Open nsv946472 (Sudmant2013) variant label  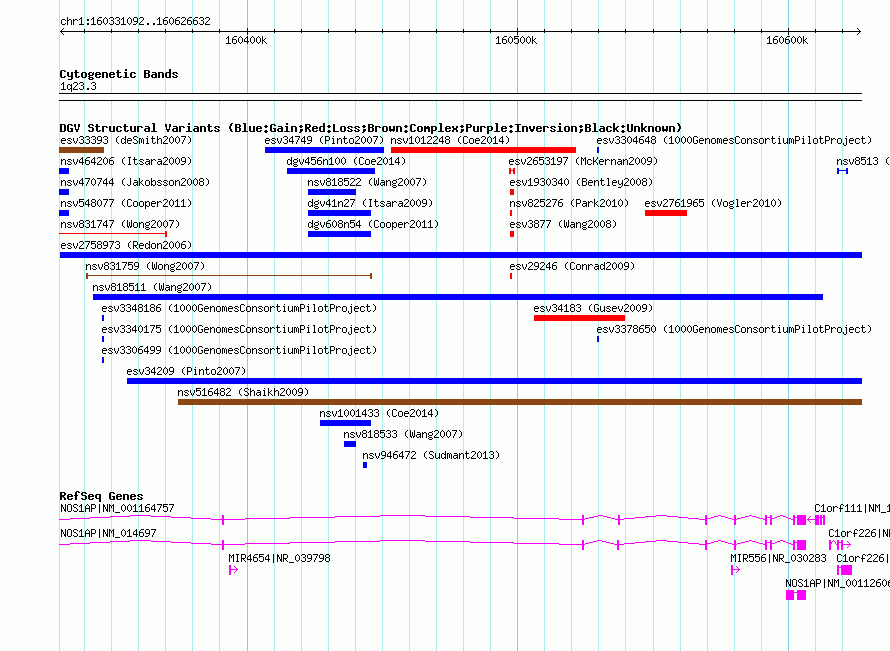[431, 455]
